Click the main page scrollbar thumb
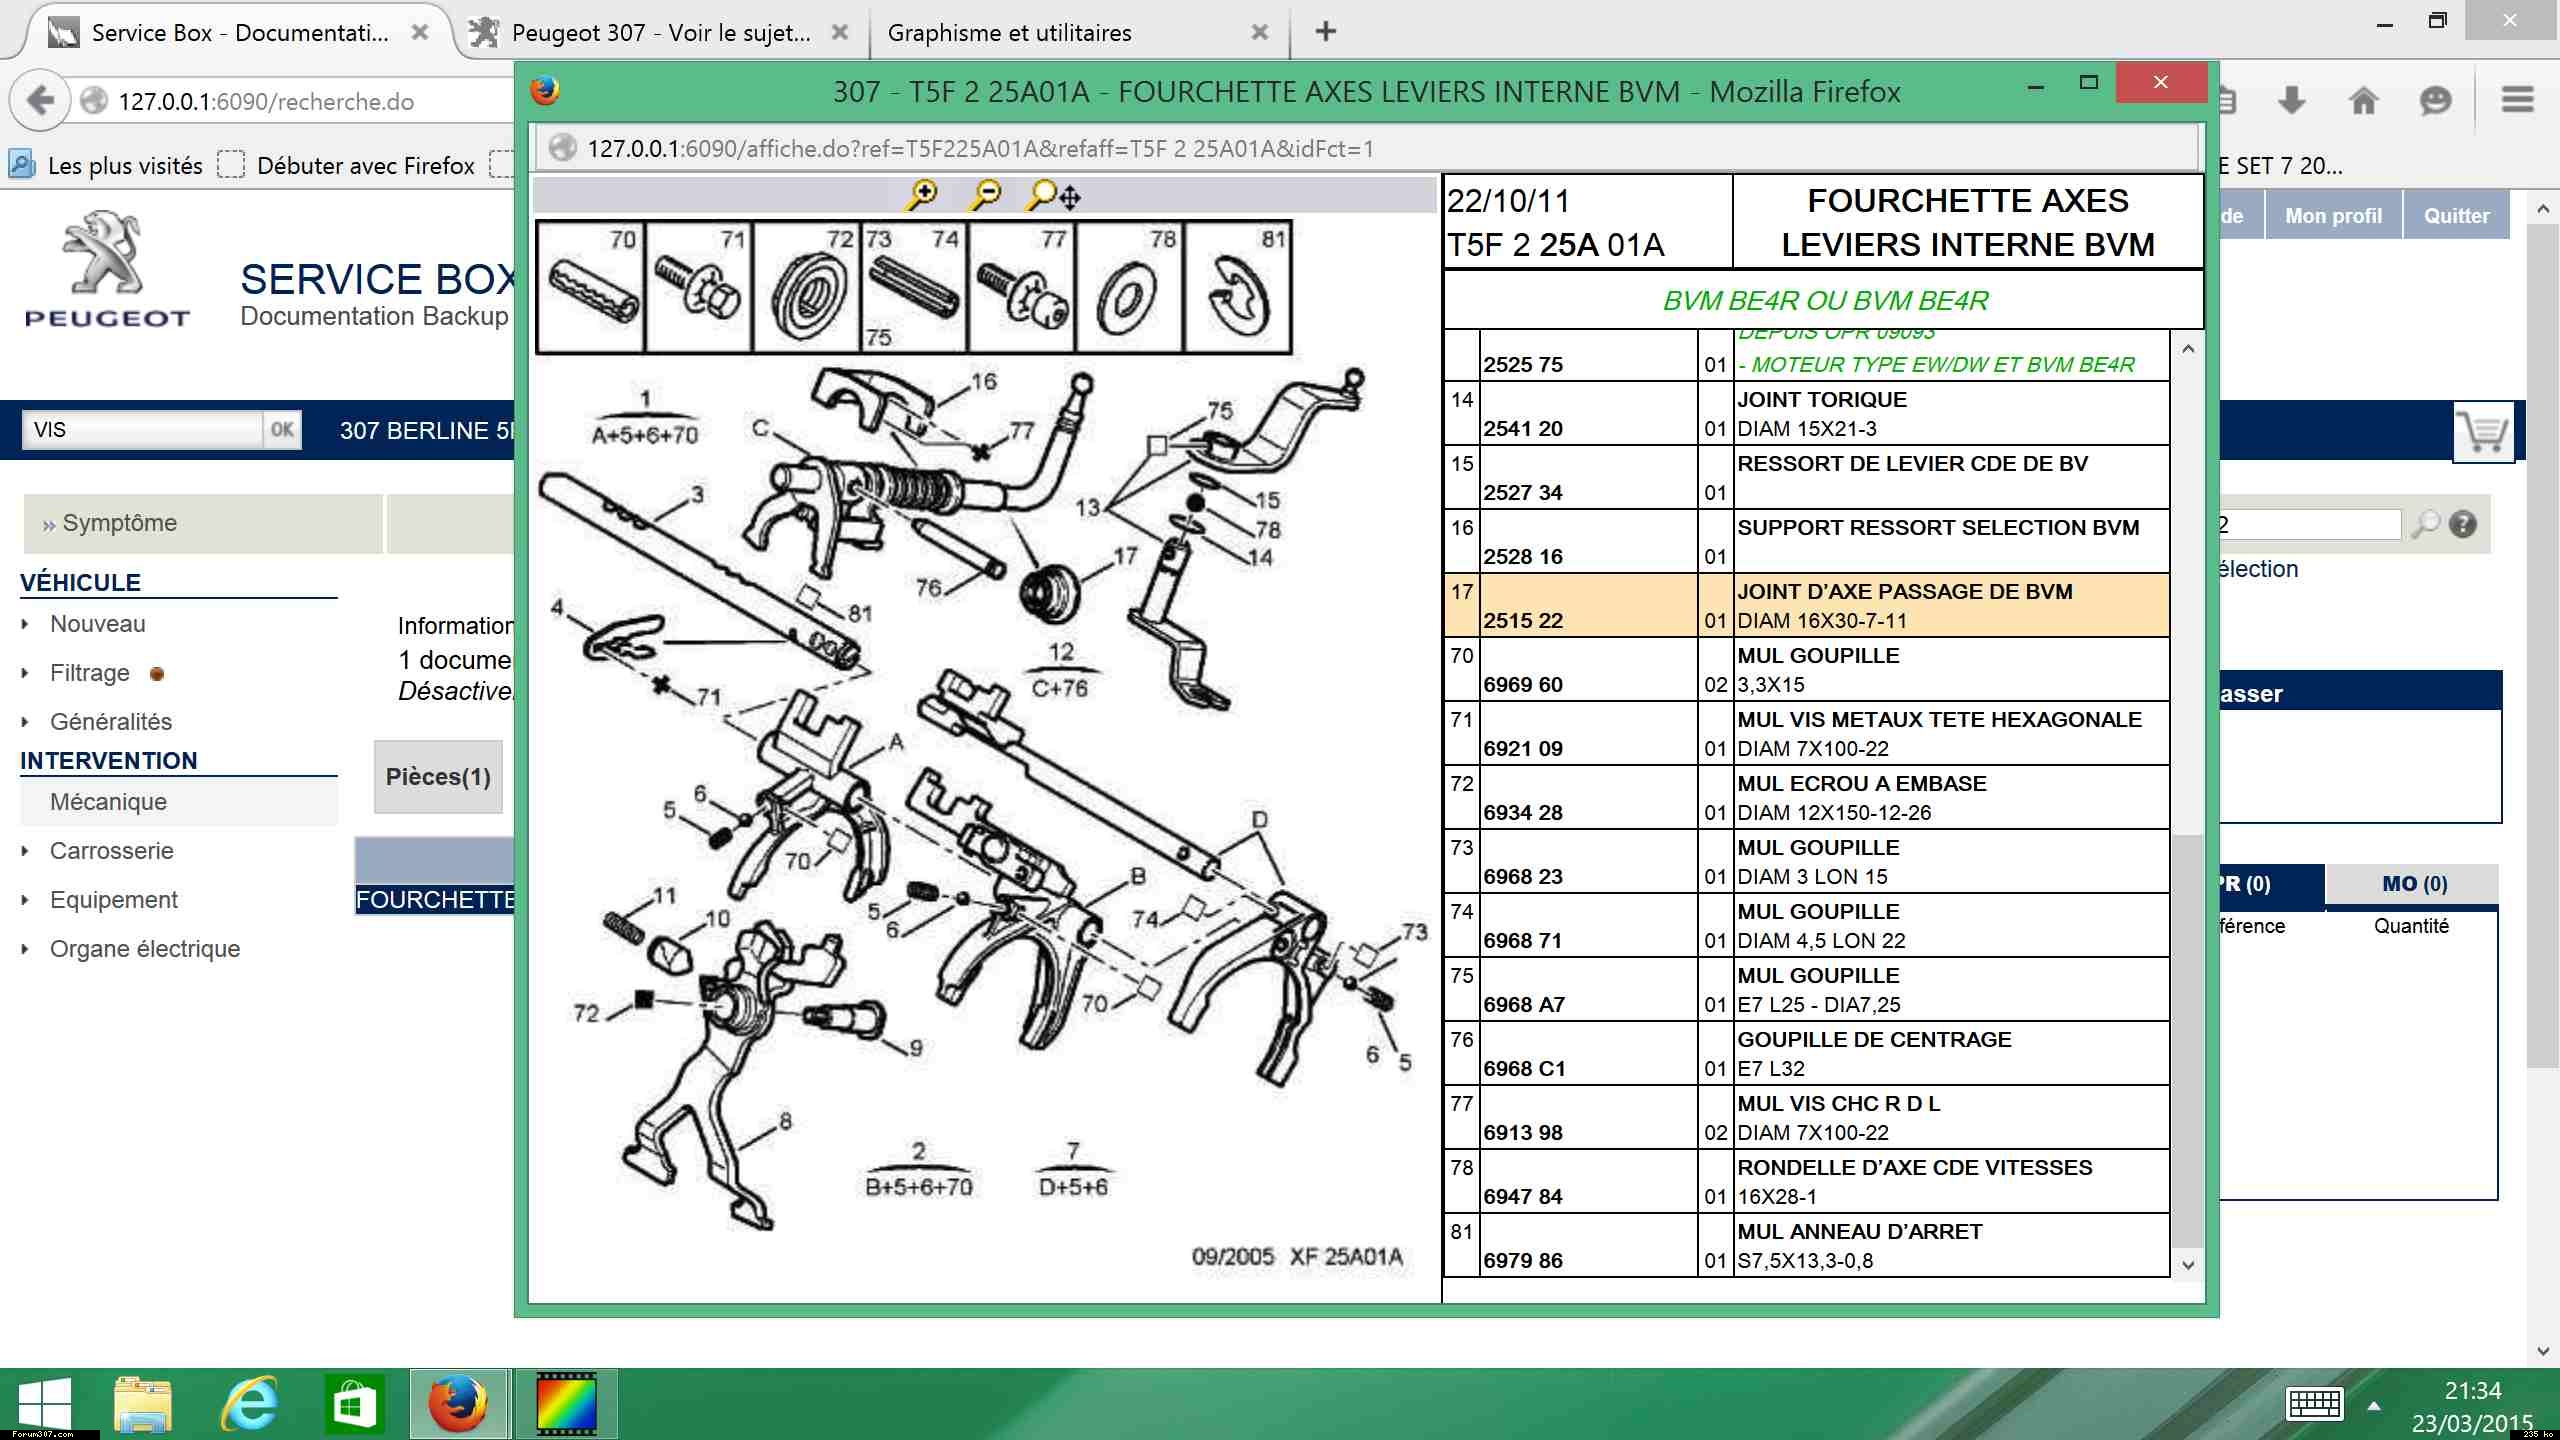Image resolution: width=2560 pixels, height=1440 pixels. pyautogui.click(x=2543, y=645)
